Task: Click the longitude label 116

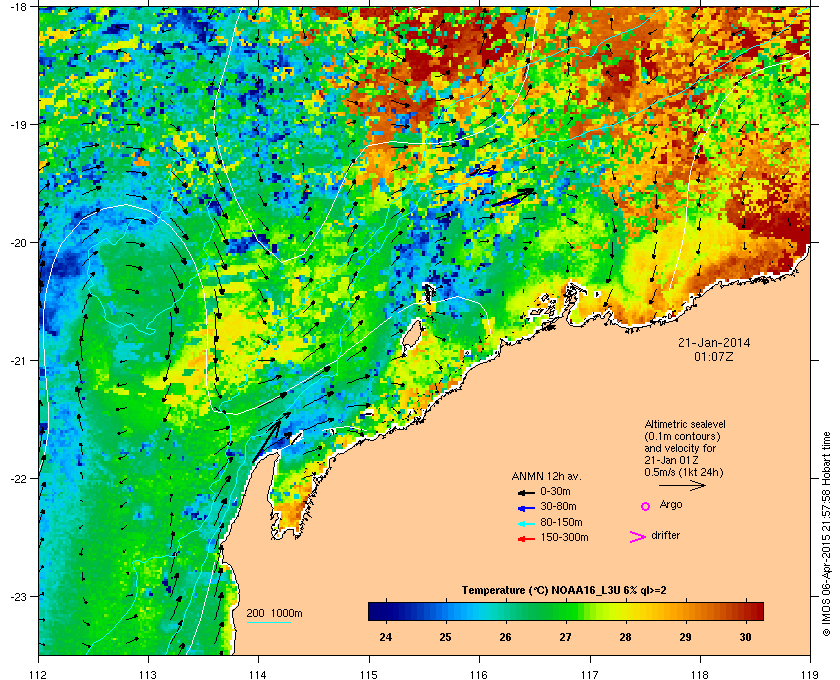Action: [x=479, y=674]
